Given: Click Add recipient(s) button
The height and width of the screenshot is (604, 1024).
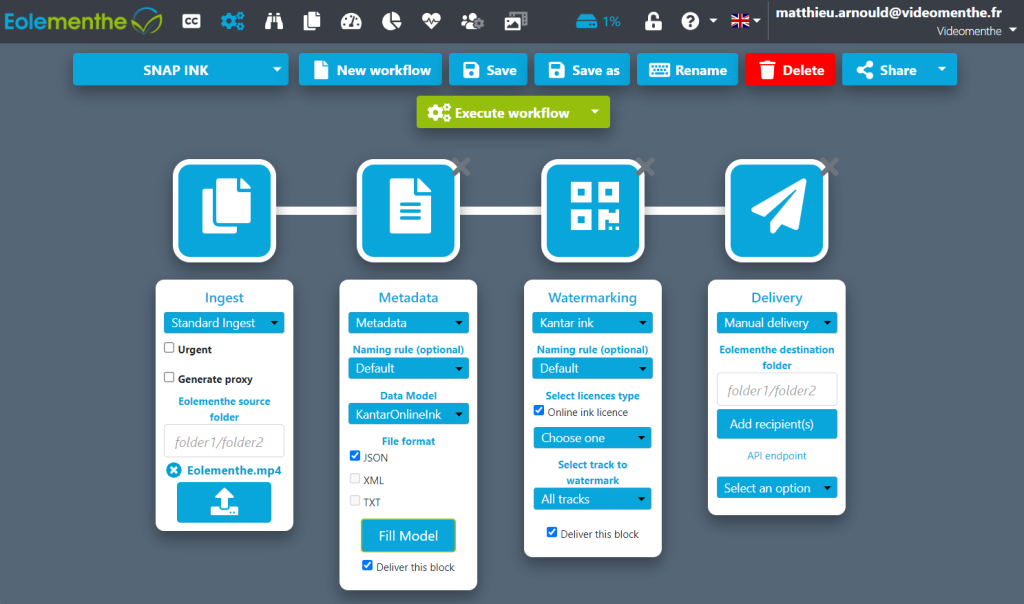Looking at the screenshot, I should pyautogui.click(x=776, y=424).
